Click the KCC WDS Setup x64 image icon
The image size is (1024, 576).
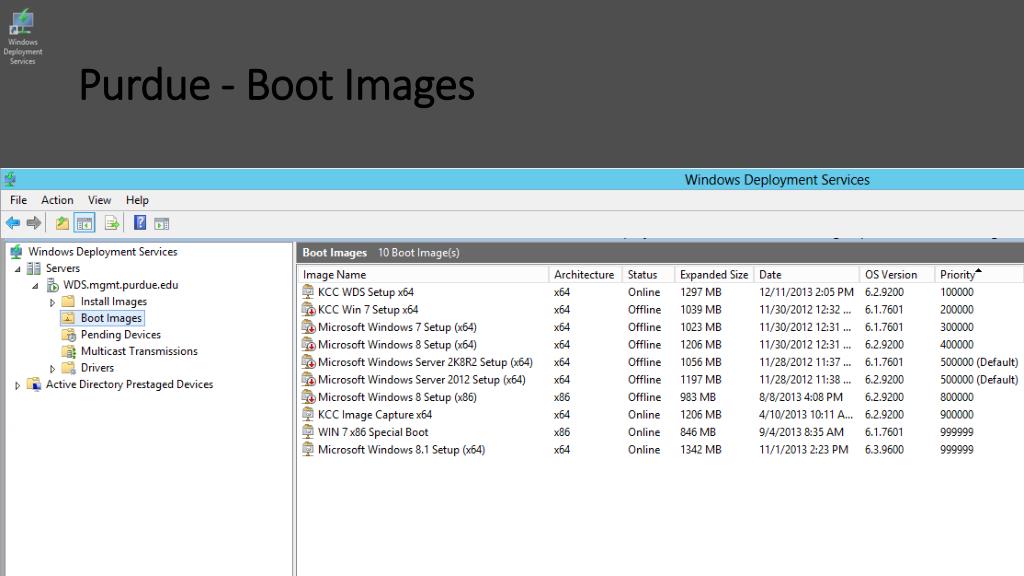pos(308,292)
